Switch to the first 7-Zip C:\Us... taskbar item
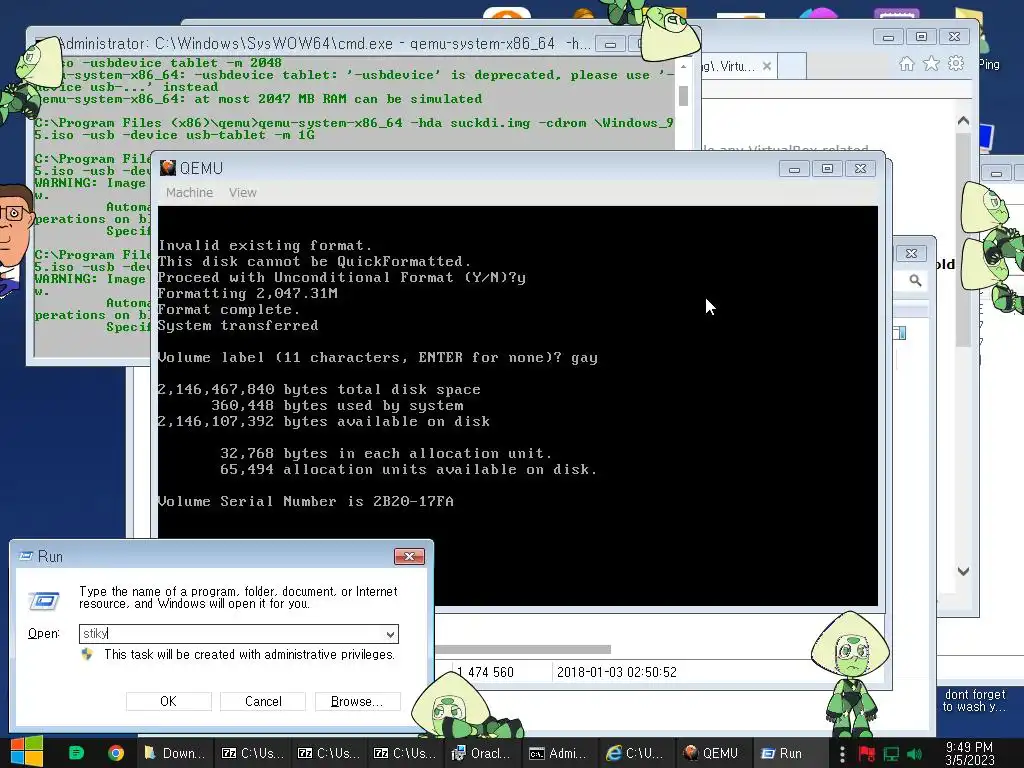The image size is (1024, 768). pos(252,753)
